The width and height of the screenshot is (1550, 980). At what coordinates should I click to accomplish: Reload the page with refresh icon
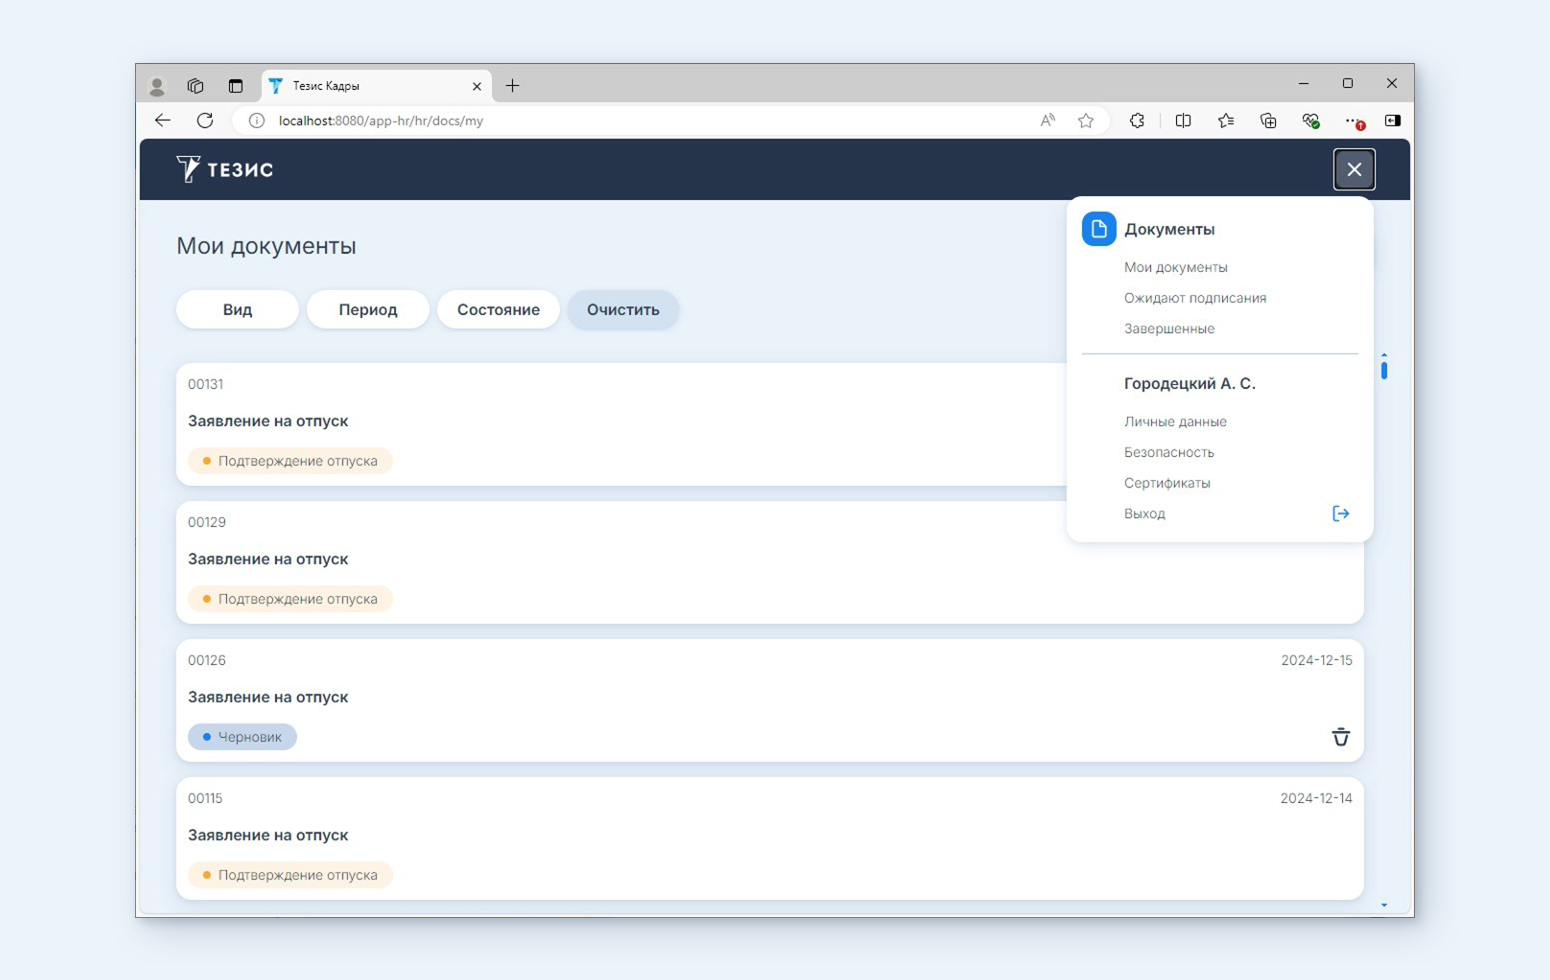[x=205, y=121]
